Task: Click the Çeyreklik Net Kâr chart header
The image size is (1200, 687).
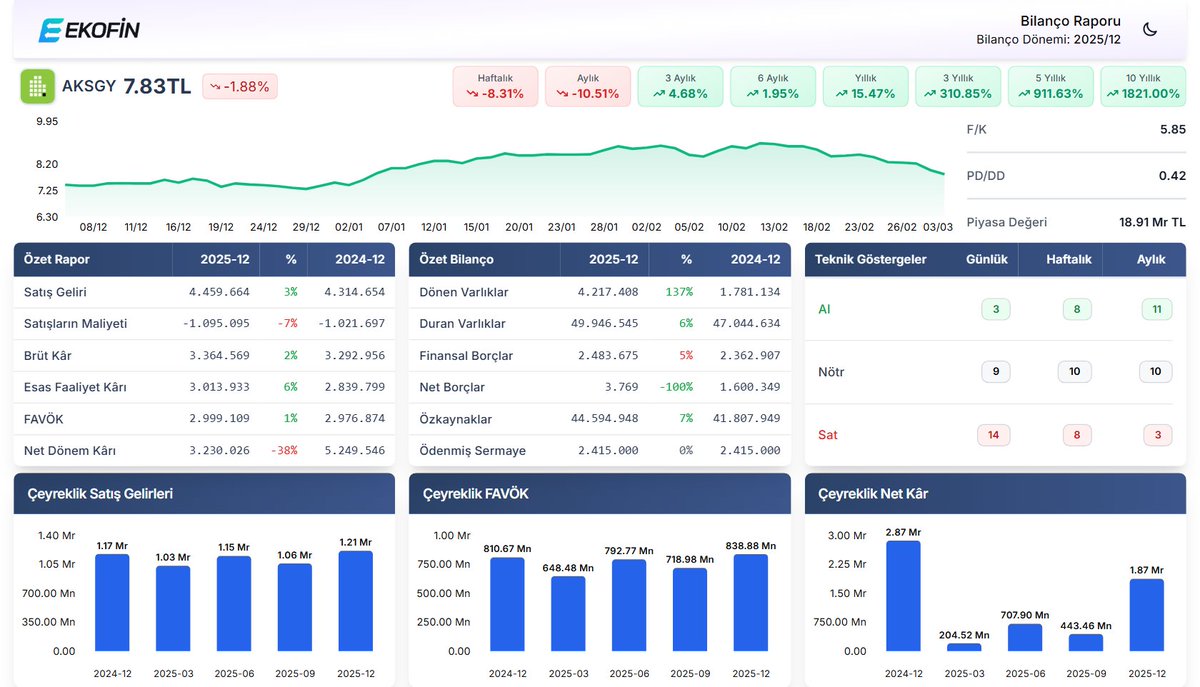Action: (995, 494)
